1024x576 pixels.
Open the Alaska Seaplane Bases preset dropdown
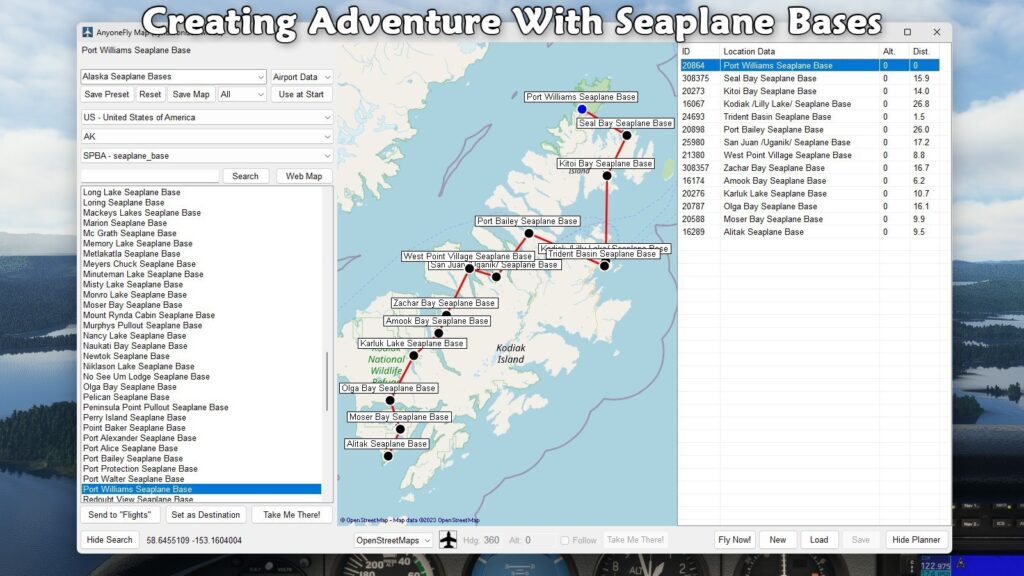click(173, 77)
